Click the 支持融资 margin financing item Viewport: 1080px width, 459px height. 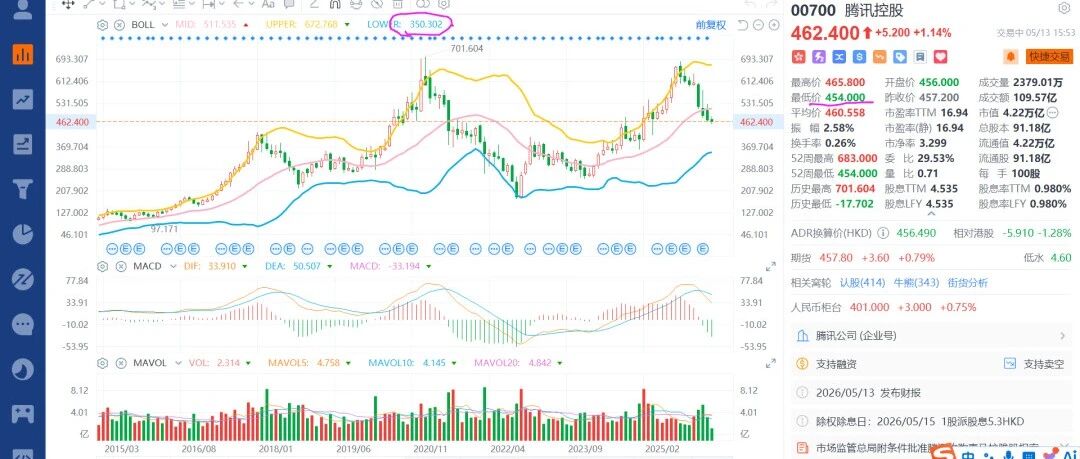point(827,364)
